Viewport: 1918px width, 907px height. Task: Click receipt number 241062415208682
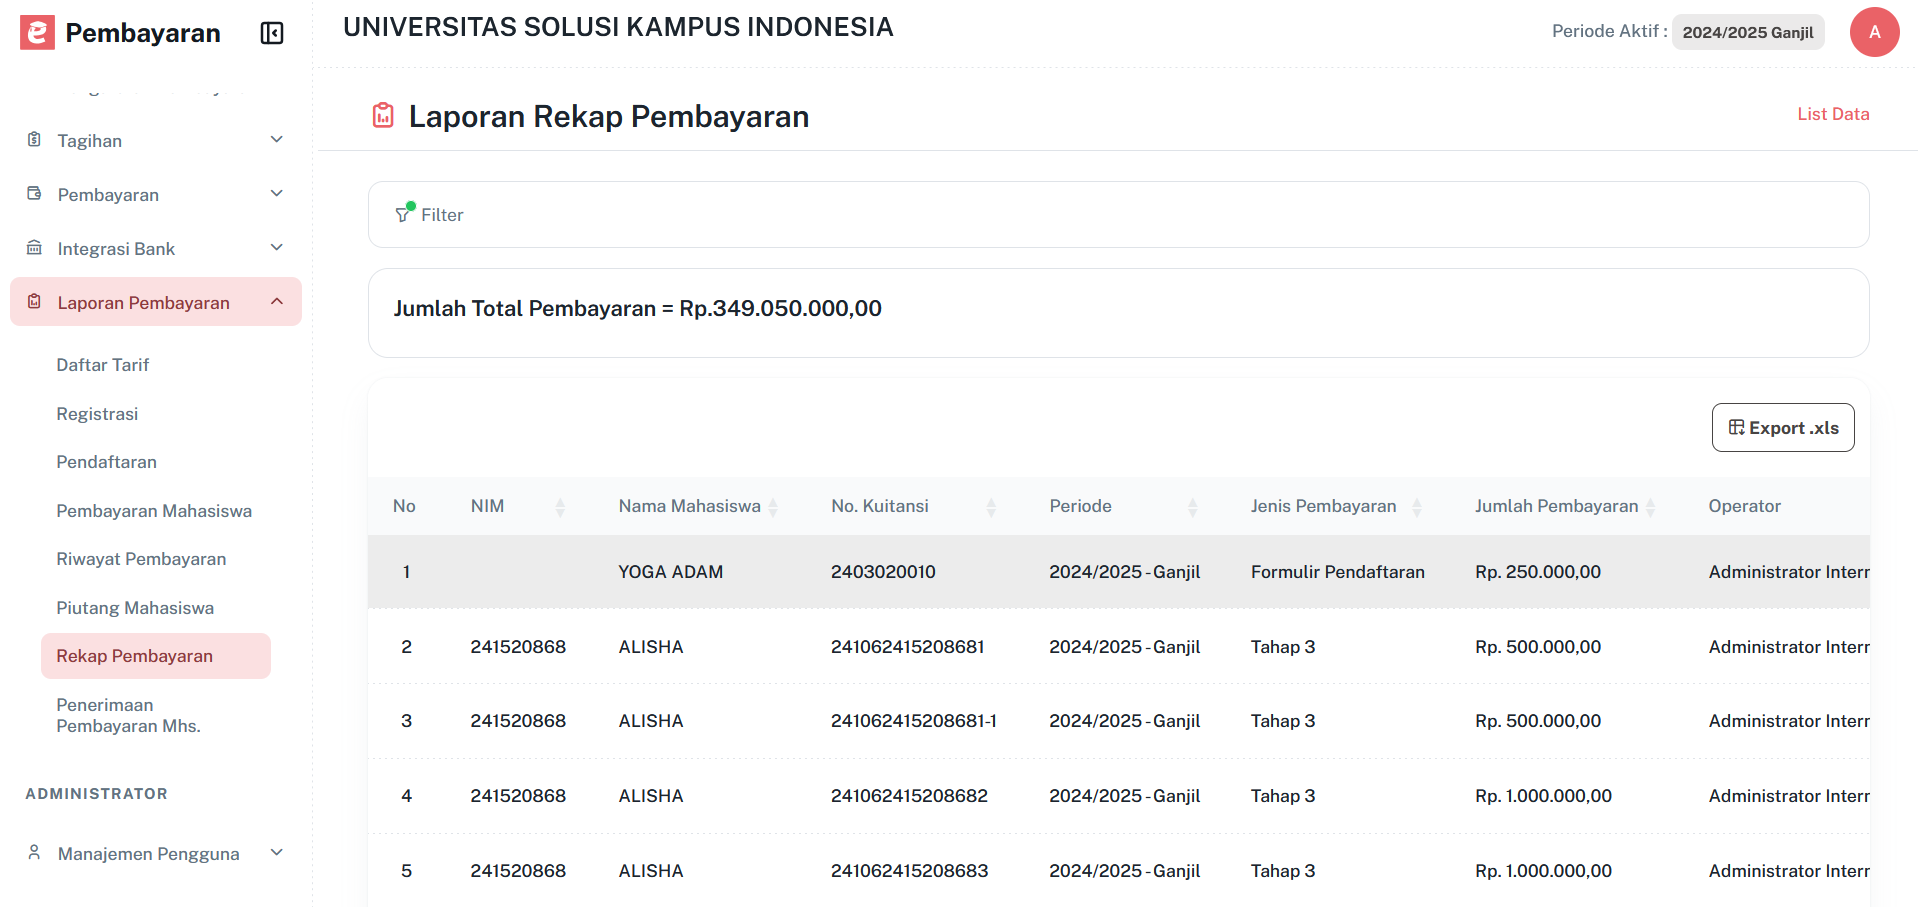(x=909, y=796)
